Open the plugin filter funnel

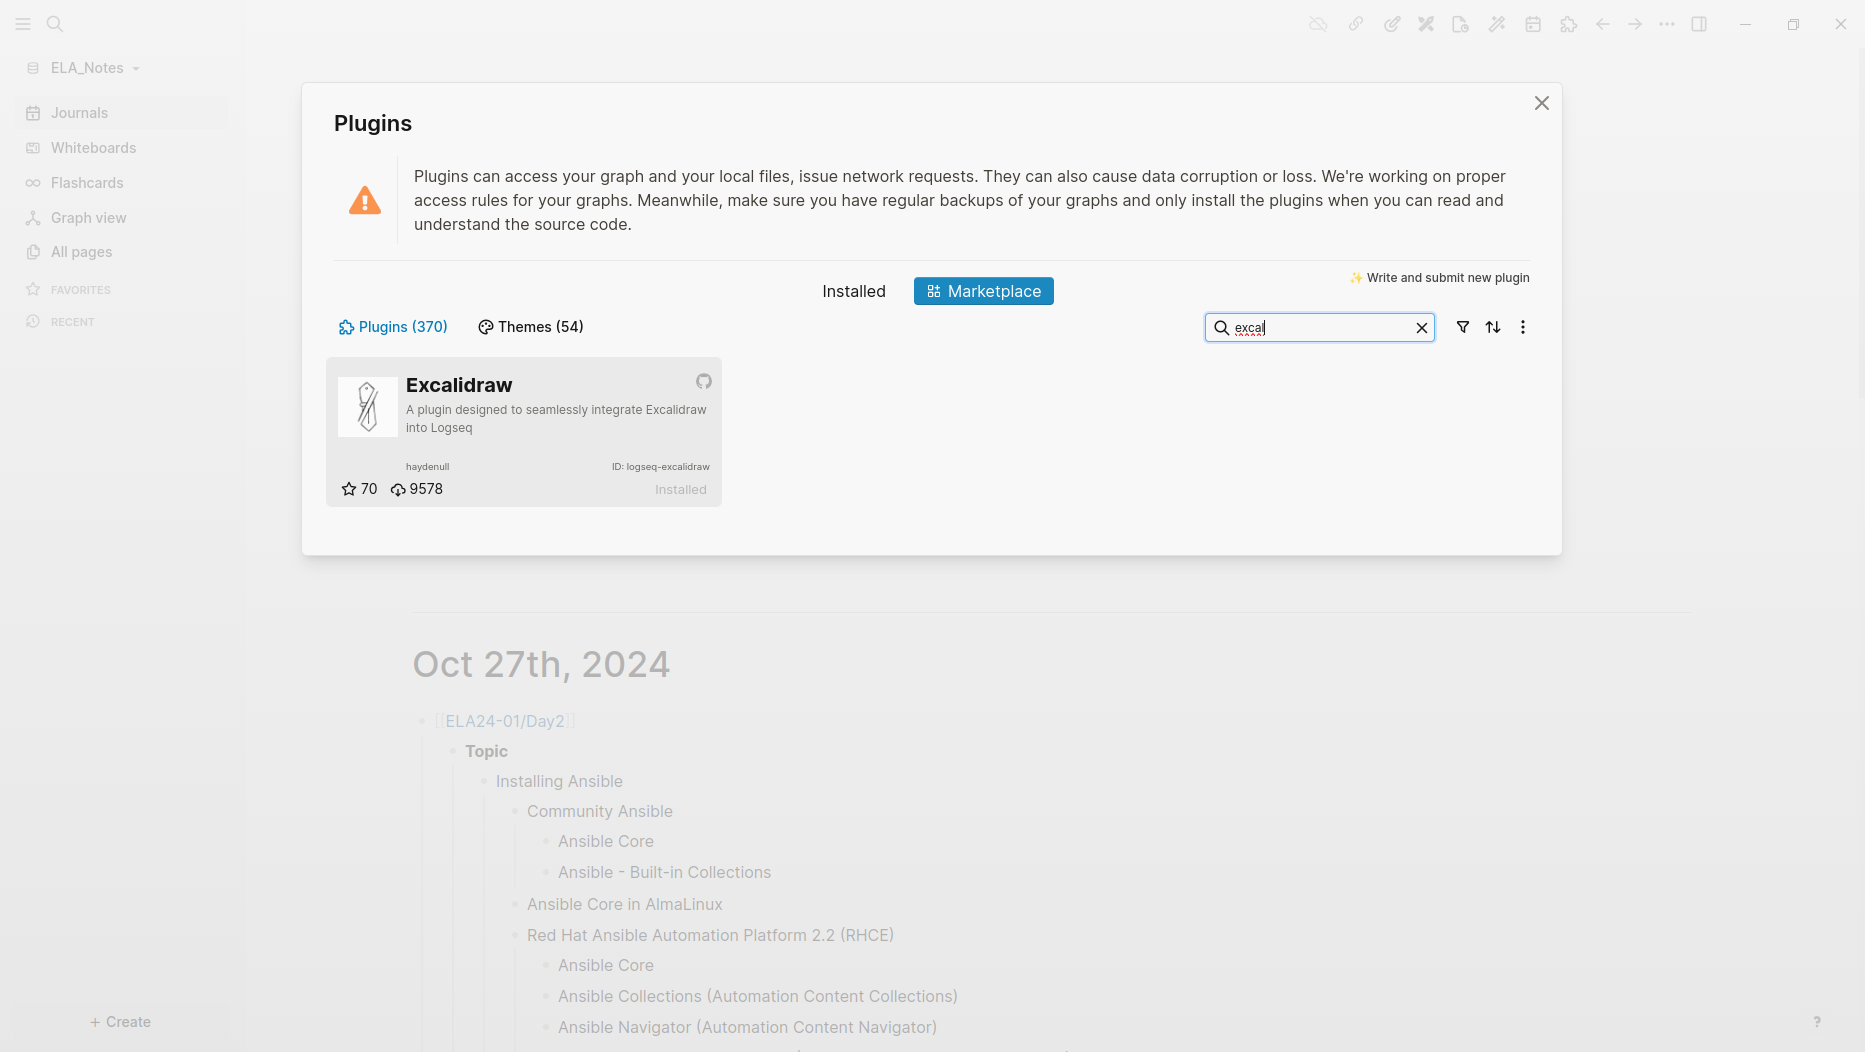click(1463, 327)
